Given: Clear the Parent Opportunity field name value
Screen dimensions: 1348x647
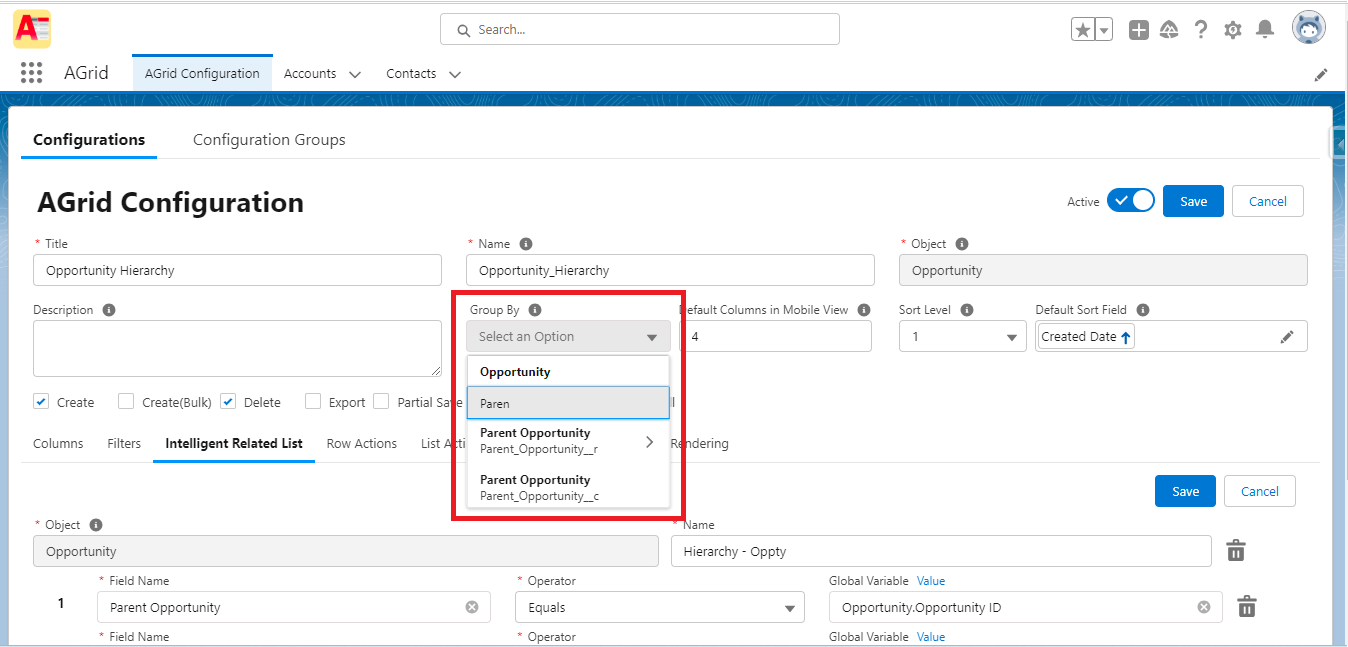Looking at the screenshot, I should coord(472,607).
